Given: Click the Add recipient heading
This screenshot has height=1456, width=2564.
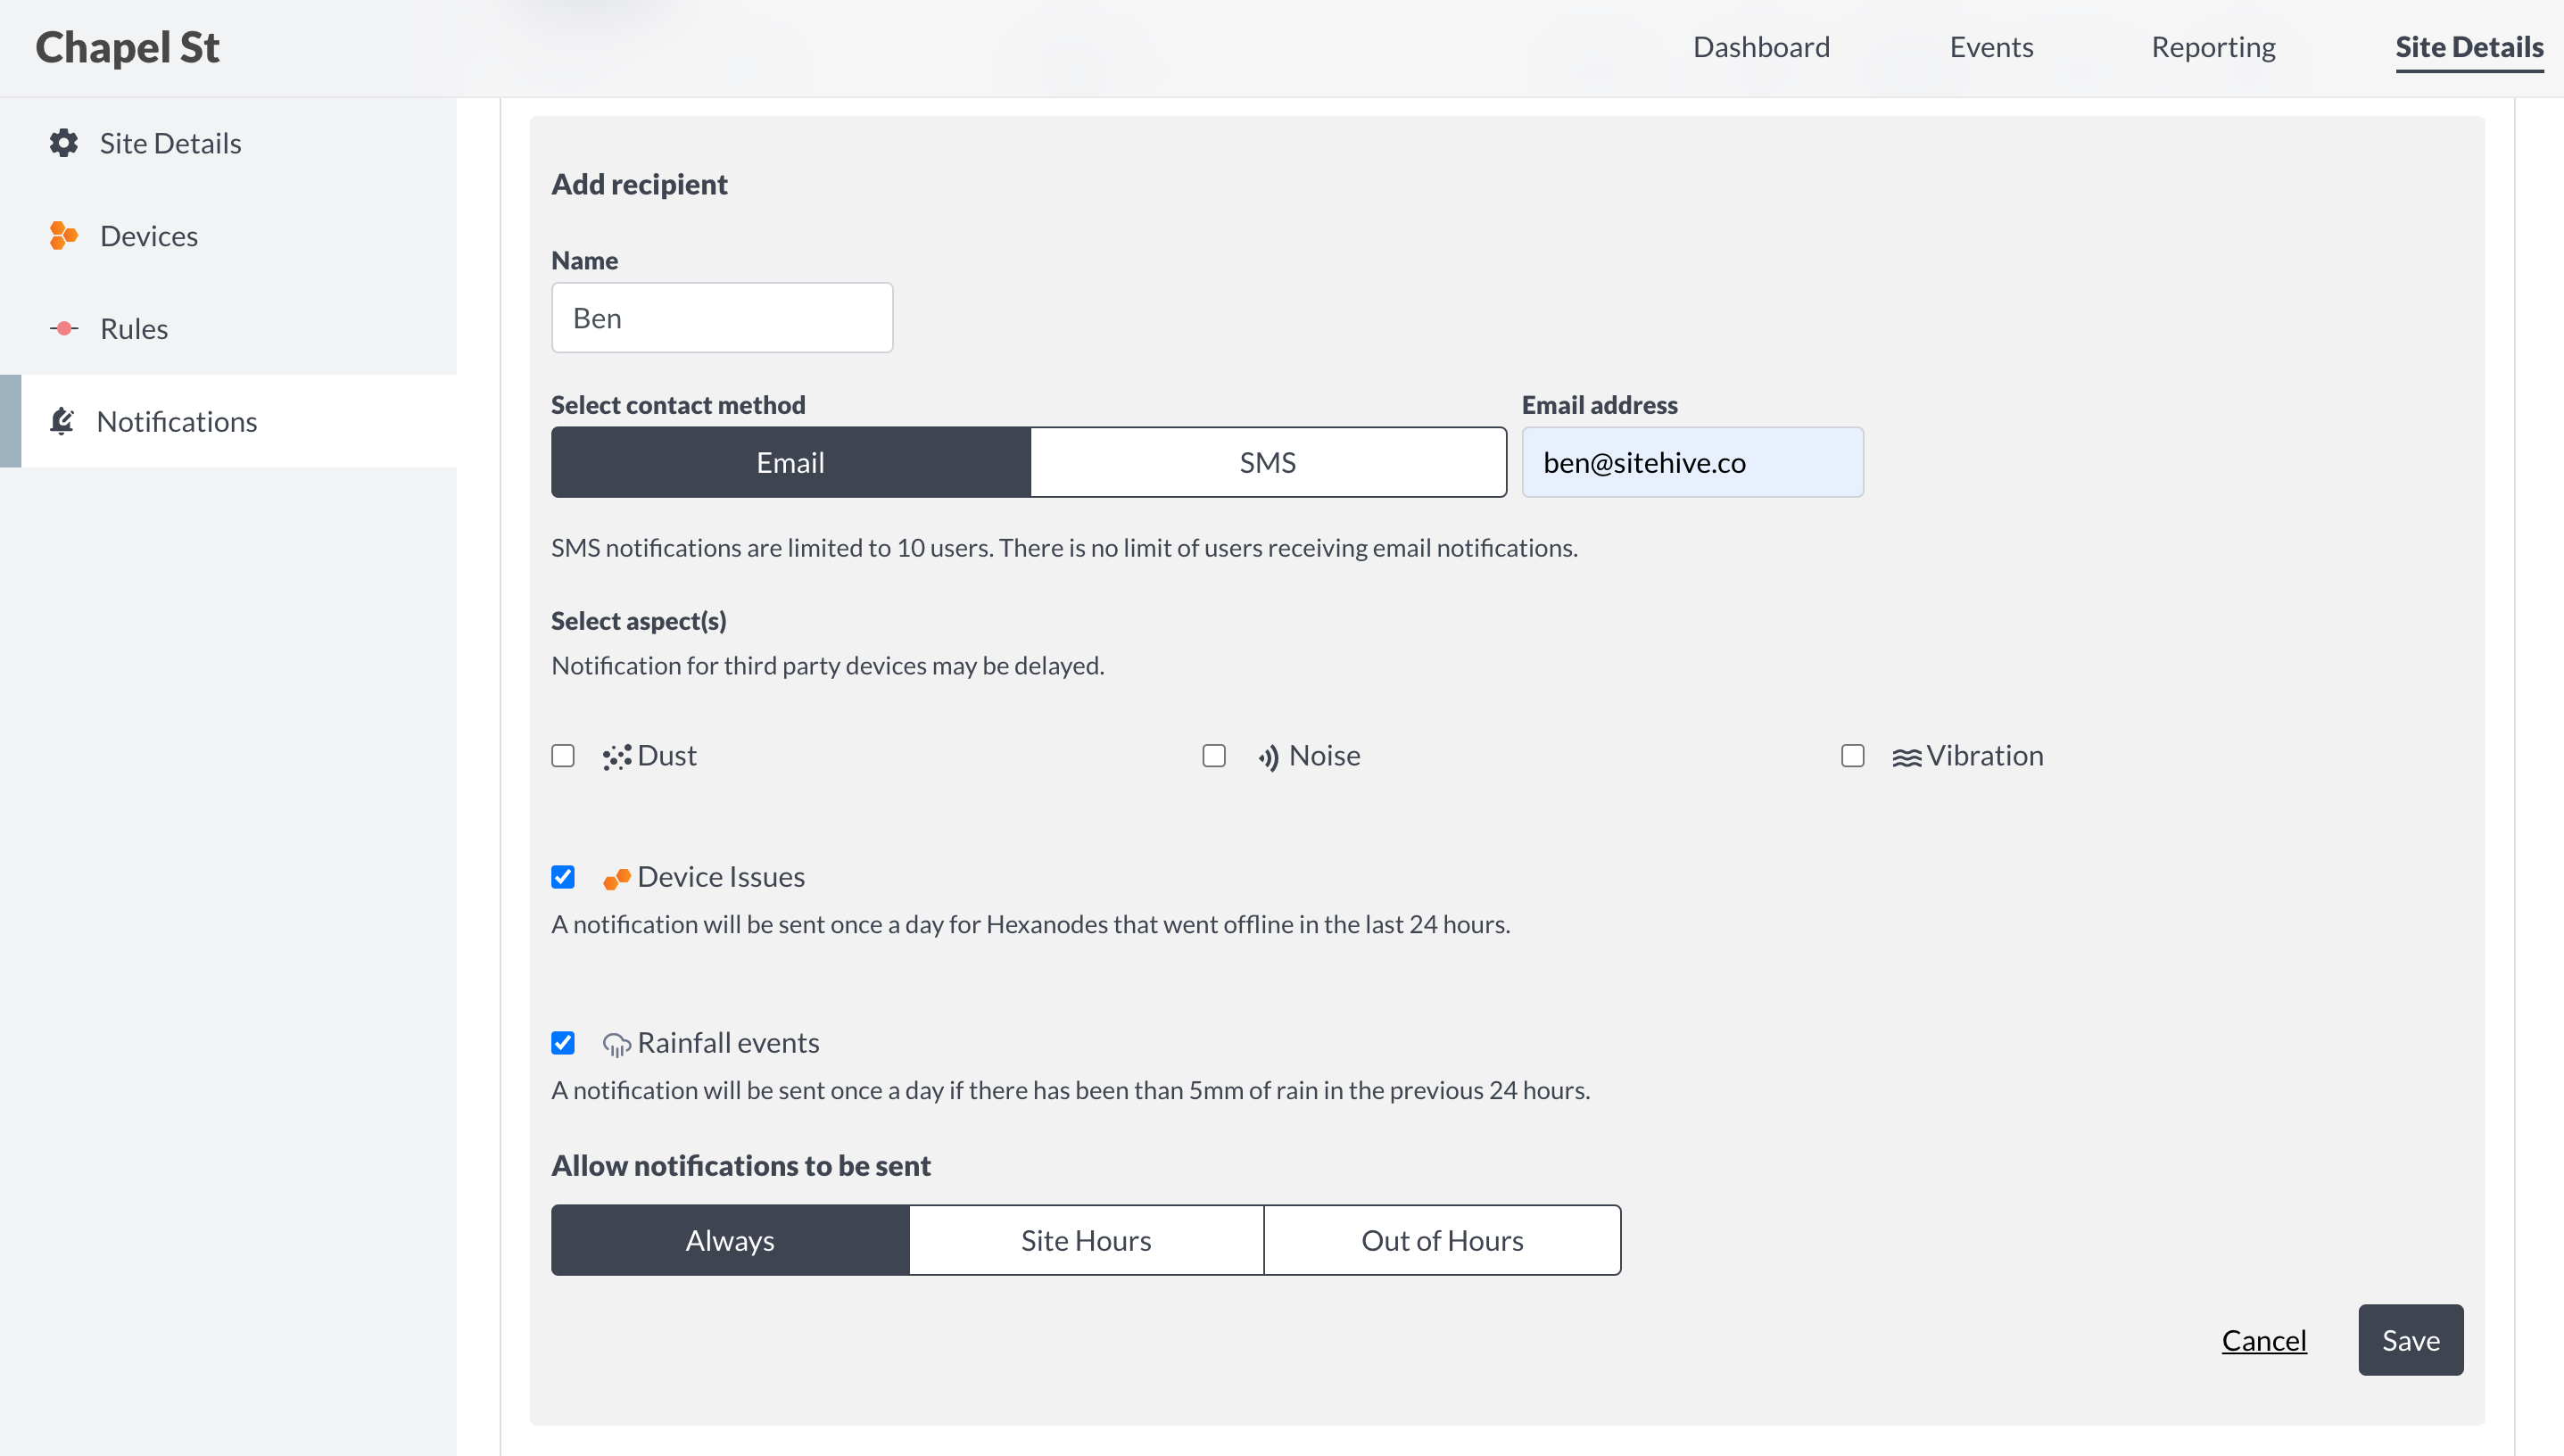Looking at the screenshot, I should (x=639, y=184).
